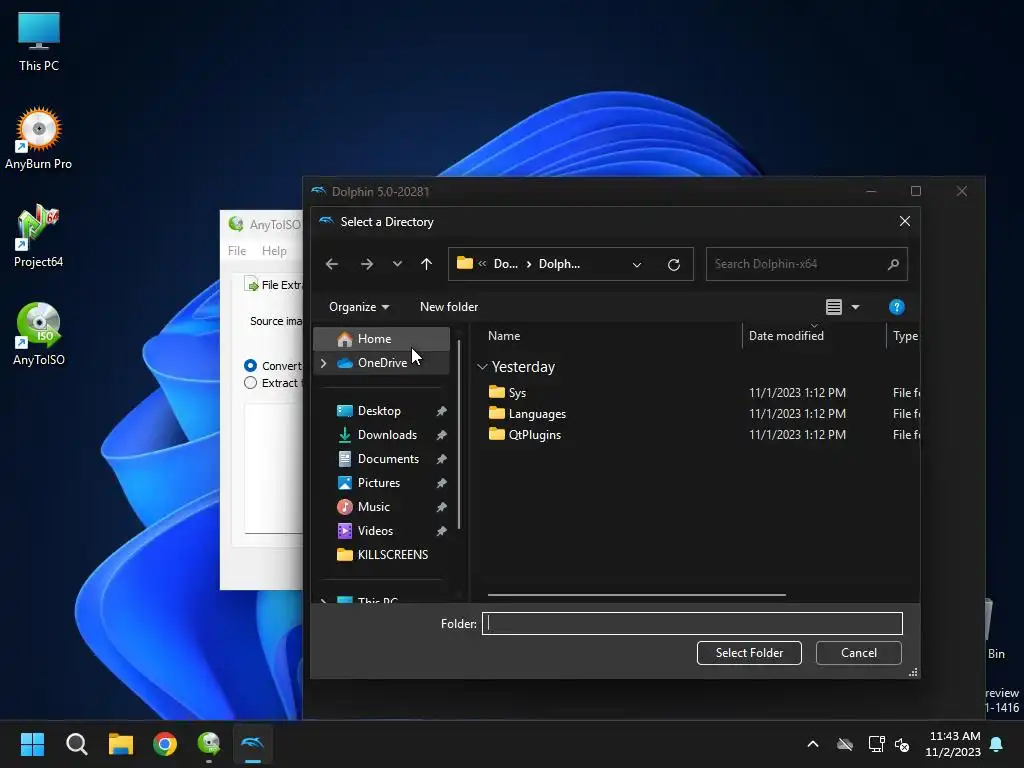Sort by Date modified column

tap(786, 336)
